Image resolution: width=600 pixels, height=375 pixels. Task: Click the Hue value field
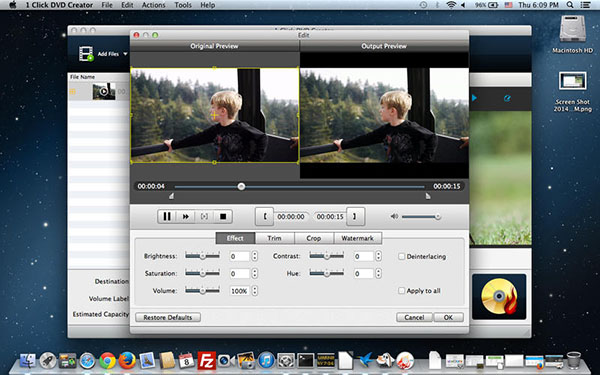coord(364,273)
